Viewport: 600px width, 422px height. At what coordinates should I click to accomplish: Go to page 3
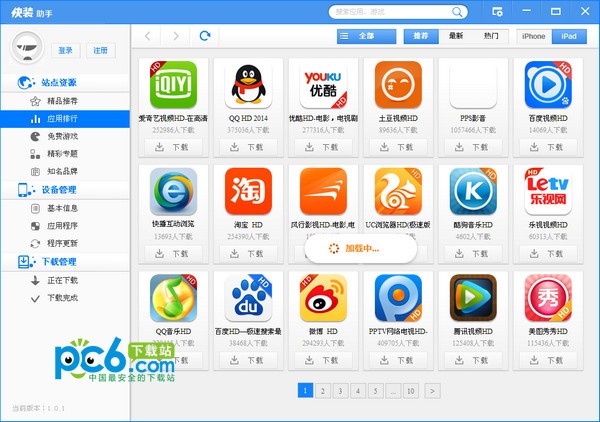click(x=340, y=391)
